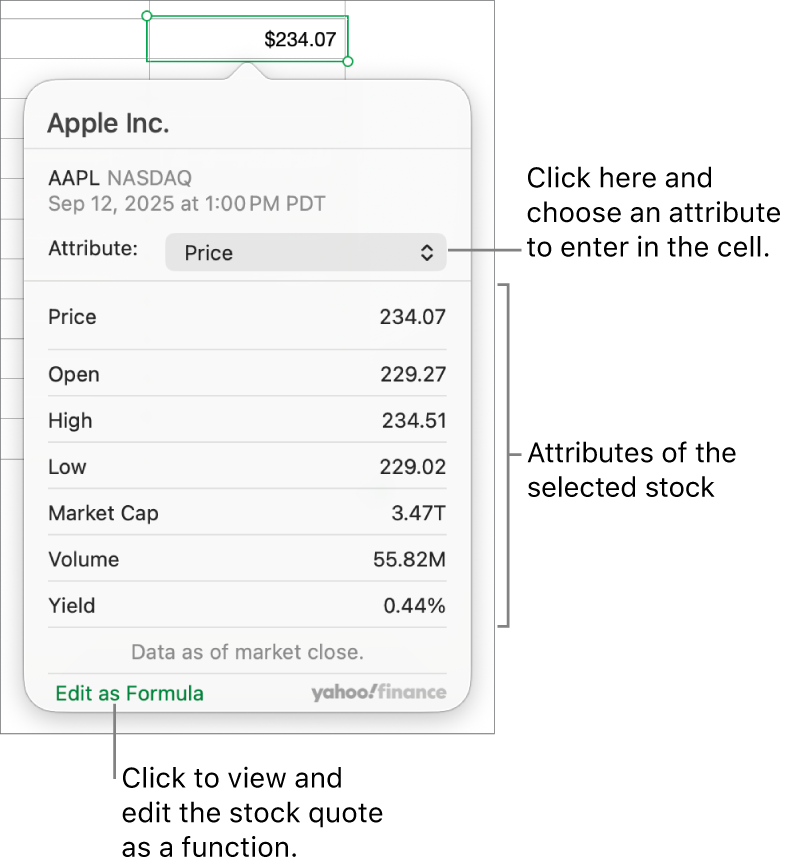Viewport: 790px width, 868px height.
Task: Select the cell displaying $234.07
Action: pos(246,38)
